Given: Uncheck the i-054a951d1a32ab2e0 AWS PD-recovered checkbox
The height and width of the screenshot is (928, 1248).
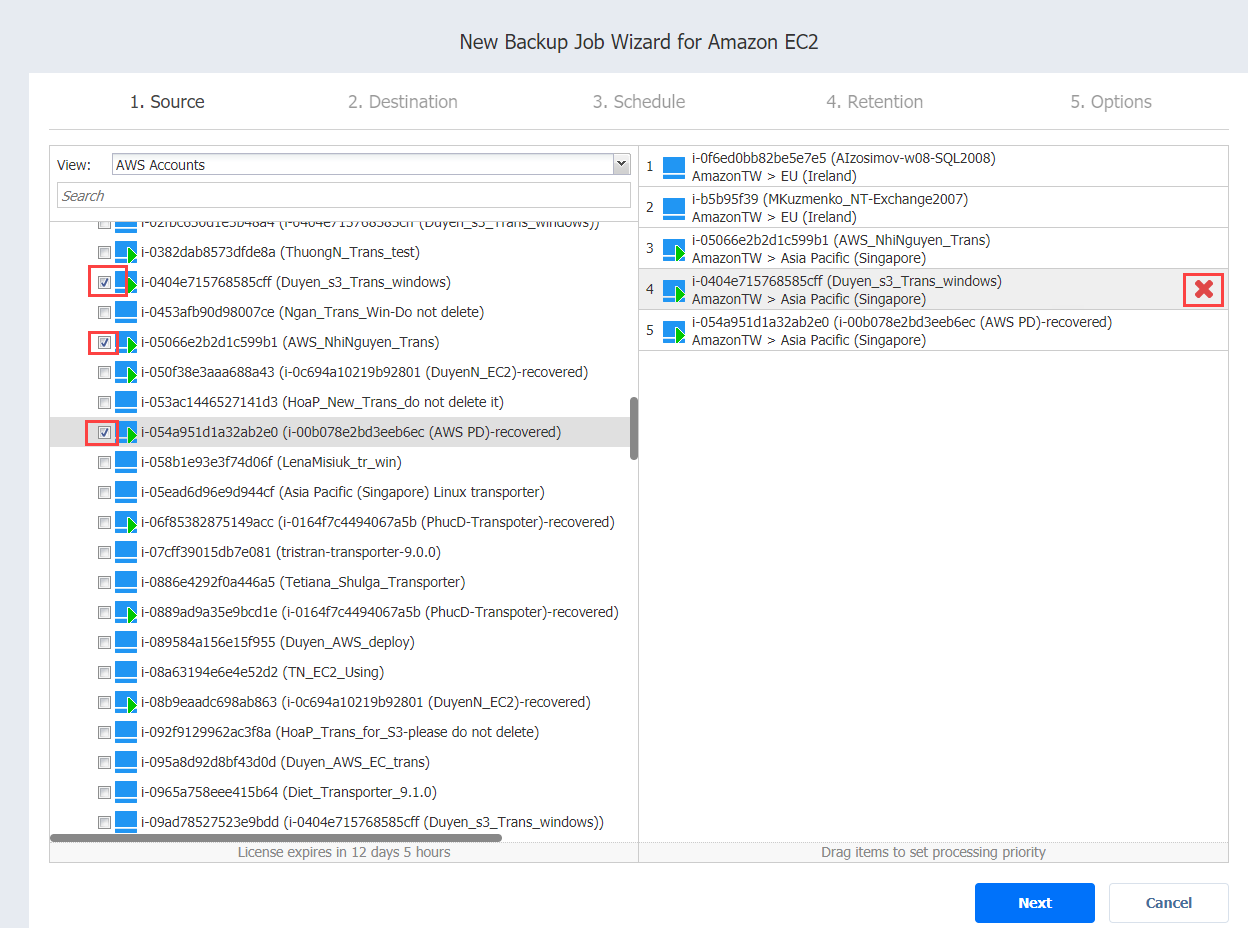Looking at the screenshot, I should pos(104,432).
